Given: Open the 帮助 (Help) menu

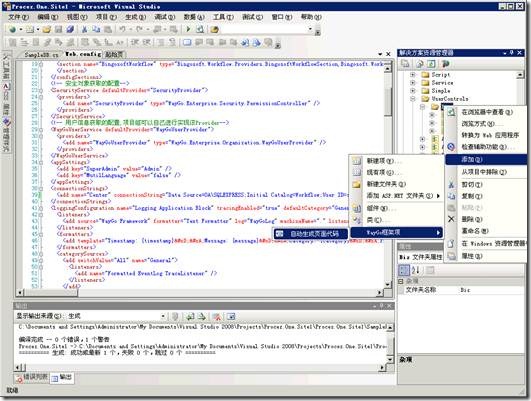Looking at the screenshot, I should coord(311,17).
